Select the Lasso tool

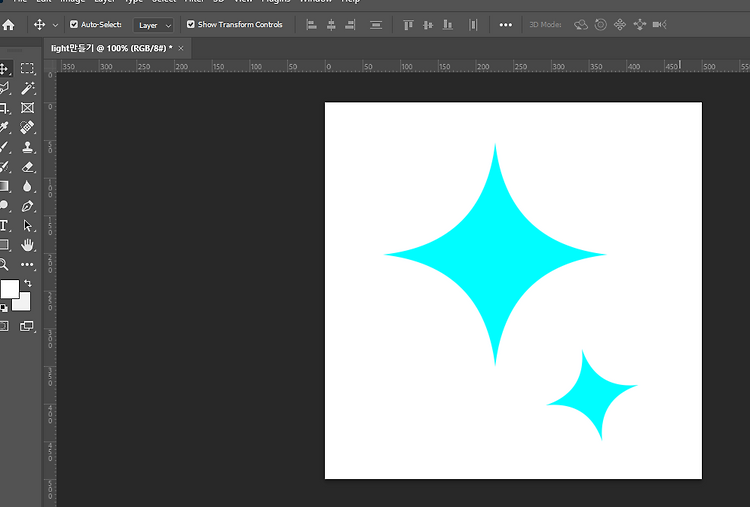click(4, 88)
